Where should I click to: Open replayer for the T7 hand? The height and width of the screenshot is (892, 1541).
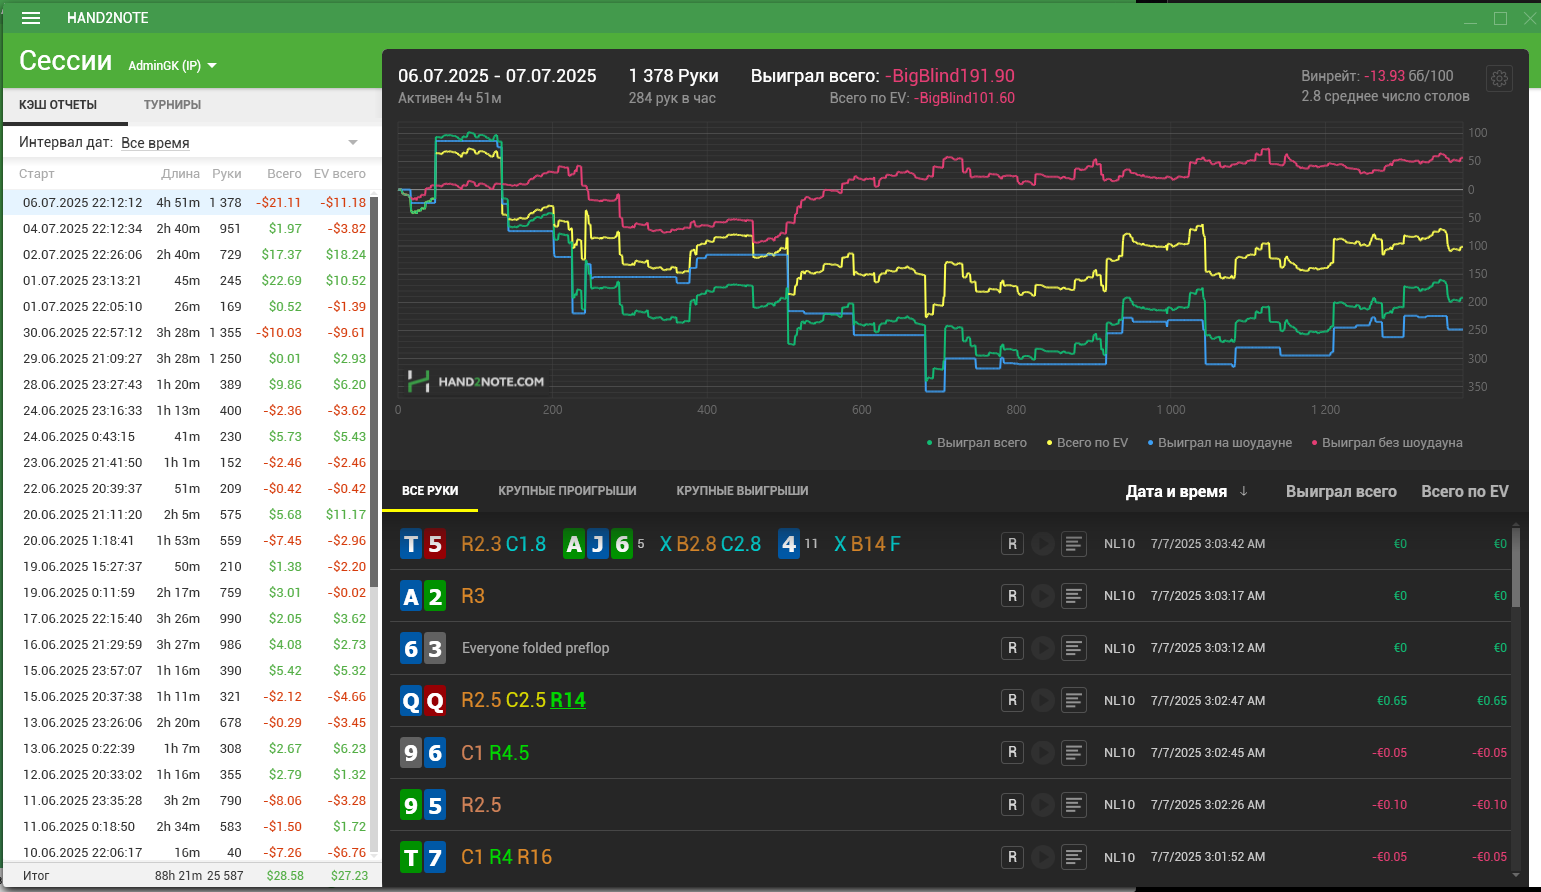[1012, 857]
